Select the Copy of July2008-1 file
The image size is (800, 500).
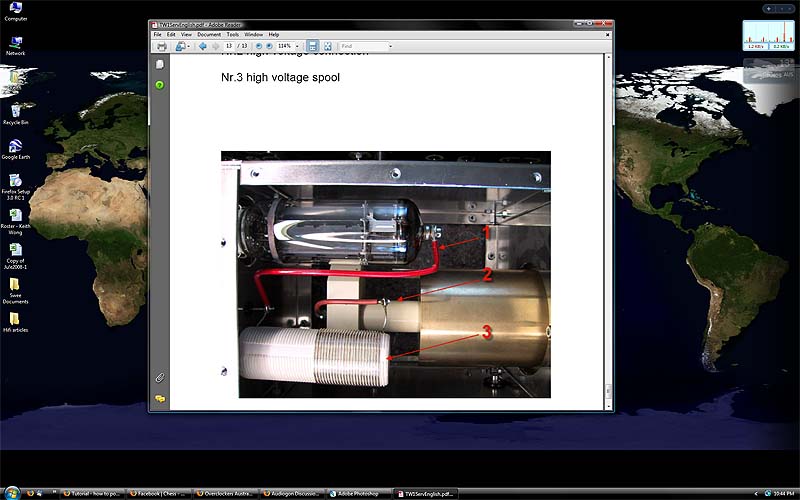coord(16,256)
